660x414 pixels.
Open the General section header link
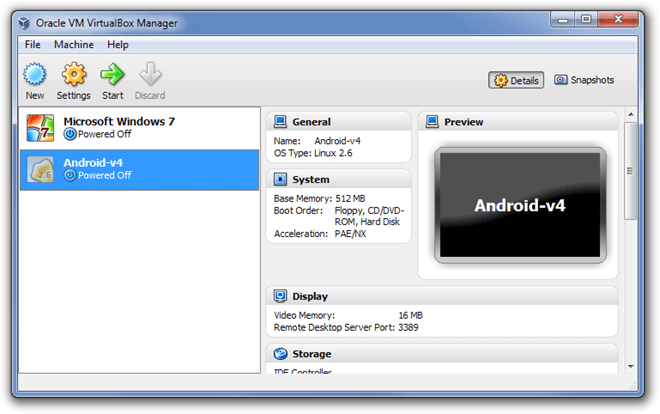[311, 122]
